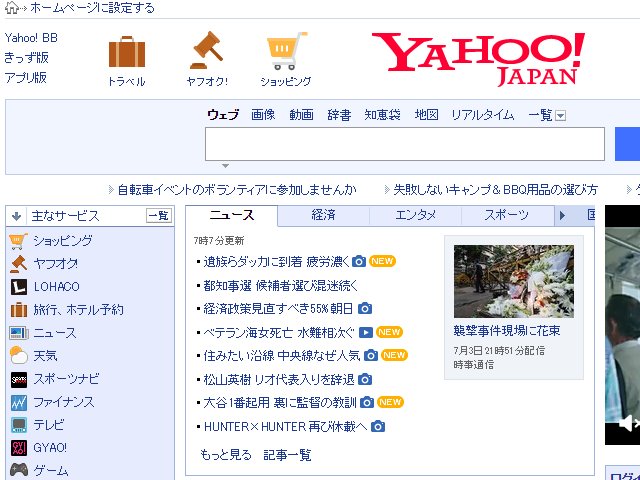Click camera icon next to 住みたい沿線 headline
The image size is (640, 480).
[371, 356]
